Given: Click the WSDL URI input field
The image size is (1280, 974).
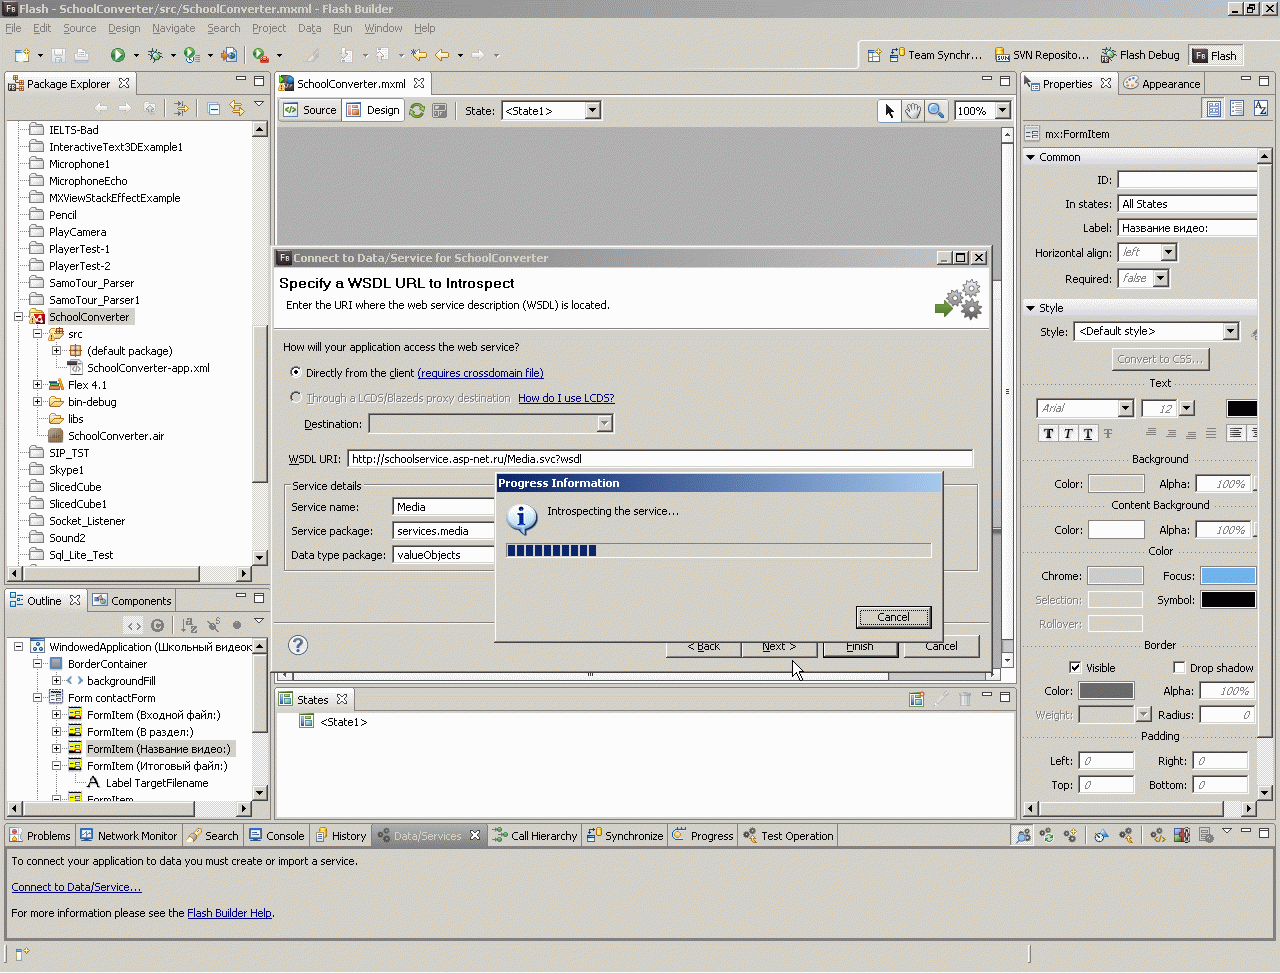Looking at the screenshot, I should tap(660, 459).
